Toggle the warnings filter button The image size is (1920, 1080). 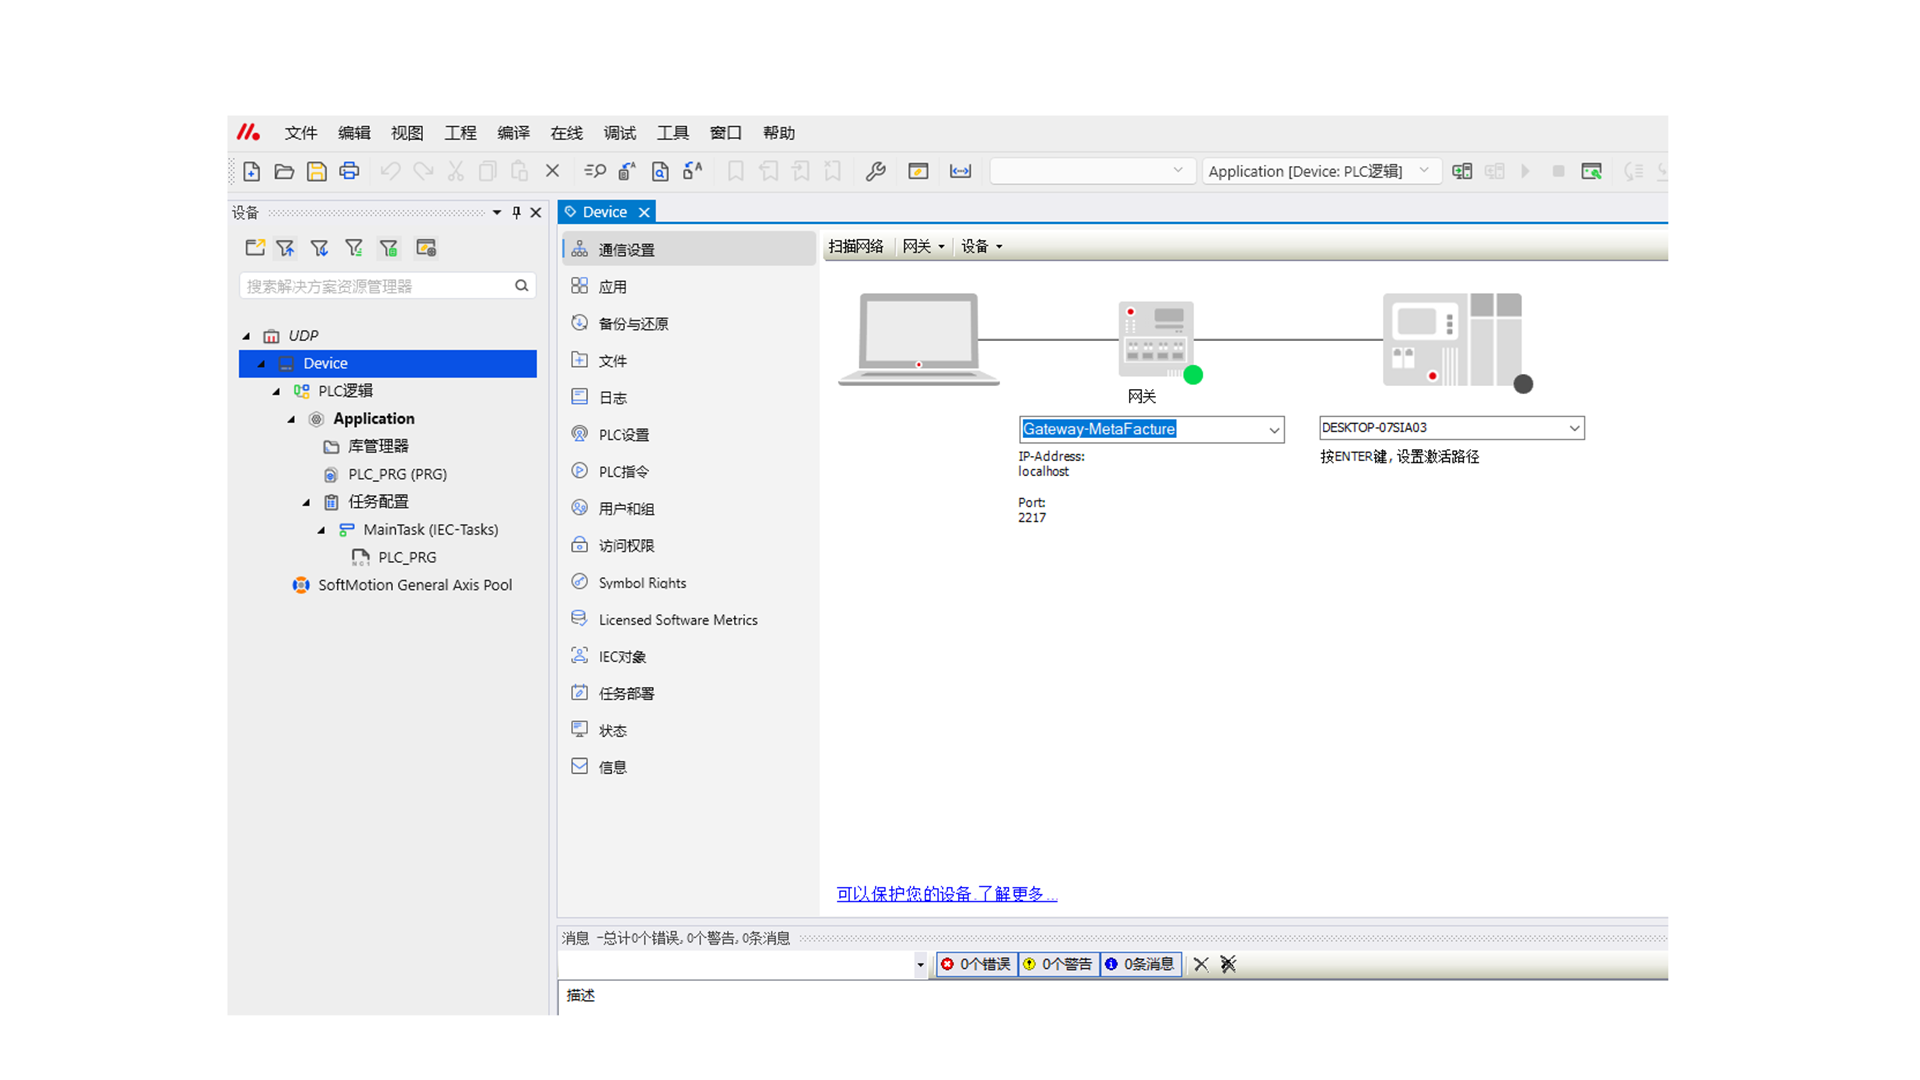(1058, 964)
